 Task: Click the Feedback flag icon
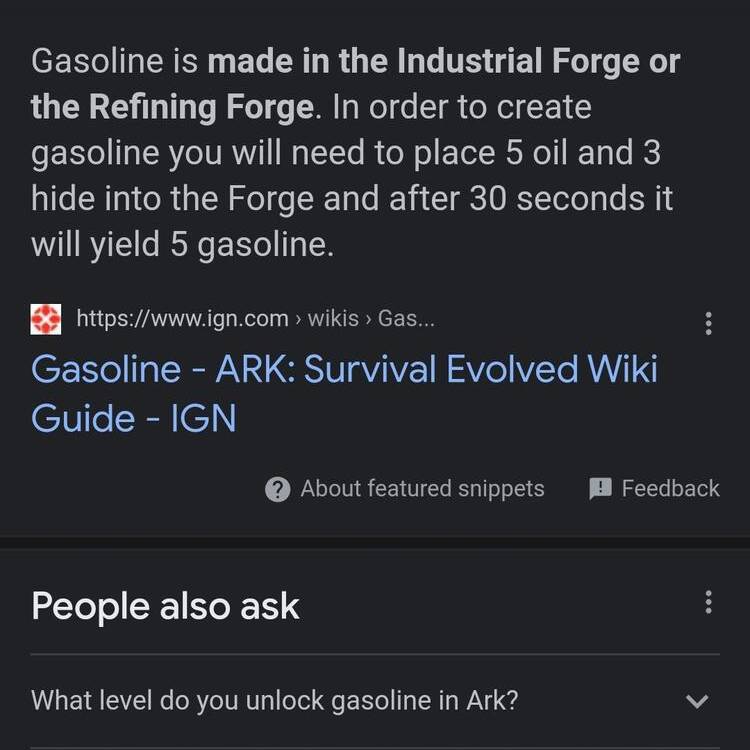tap(600, 488)
